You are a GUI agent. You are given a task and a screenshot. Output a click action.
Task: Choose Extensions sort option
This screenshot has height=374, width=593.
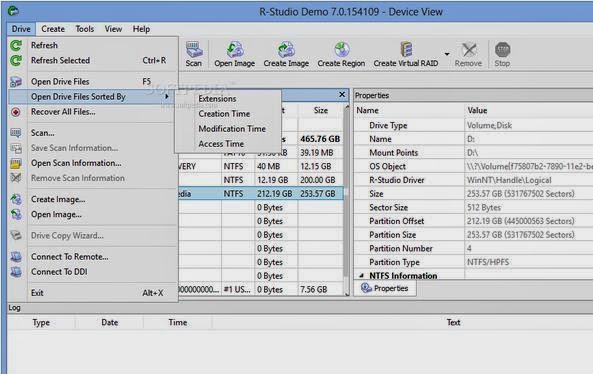click(228, 98)
